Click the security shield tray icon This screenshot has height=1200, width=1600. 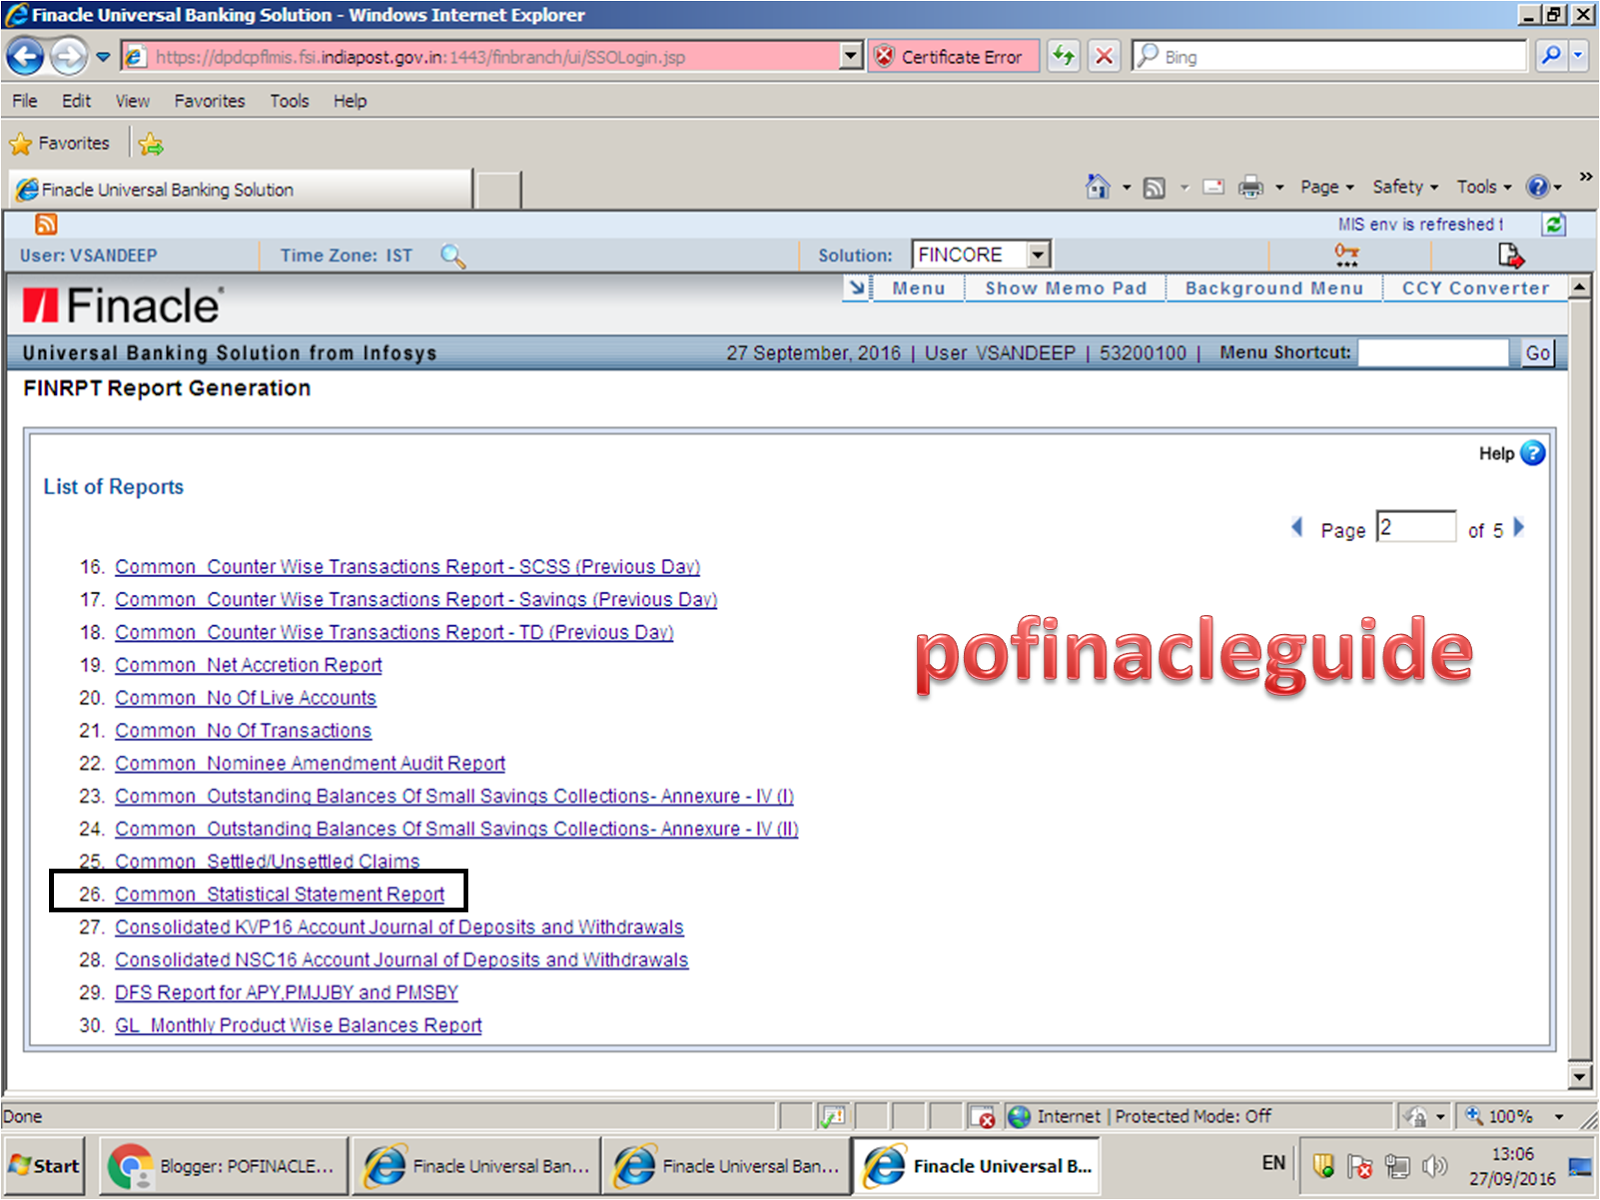(x=1324, y=1166)
